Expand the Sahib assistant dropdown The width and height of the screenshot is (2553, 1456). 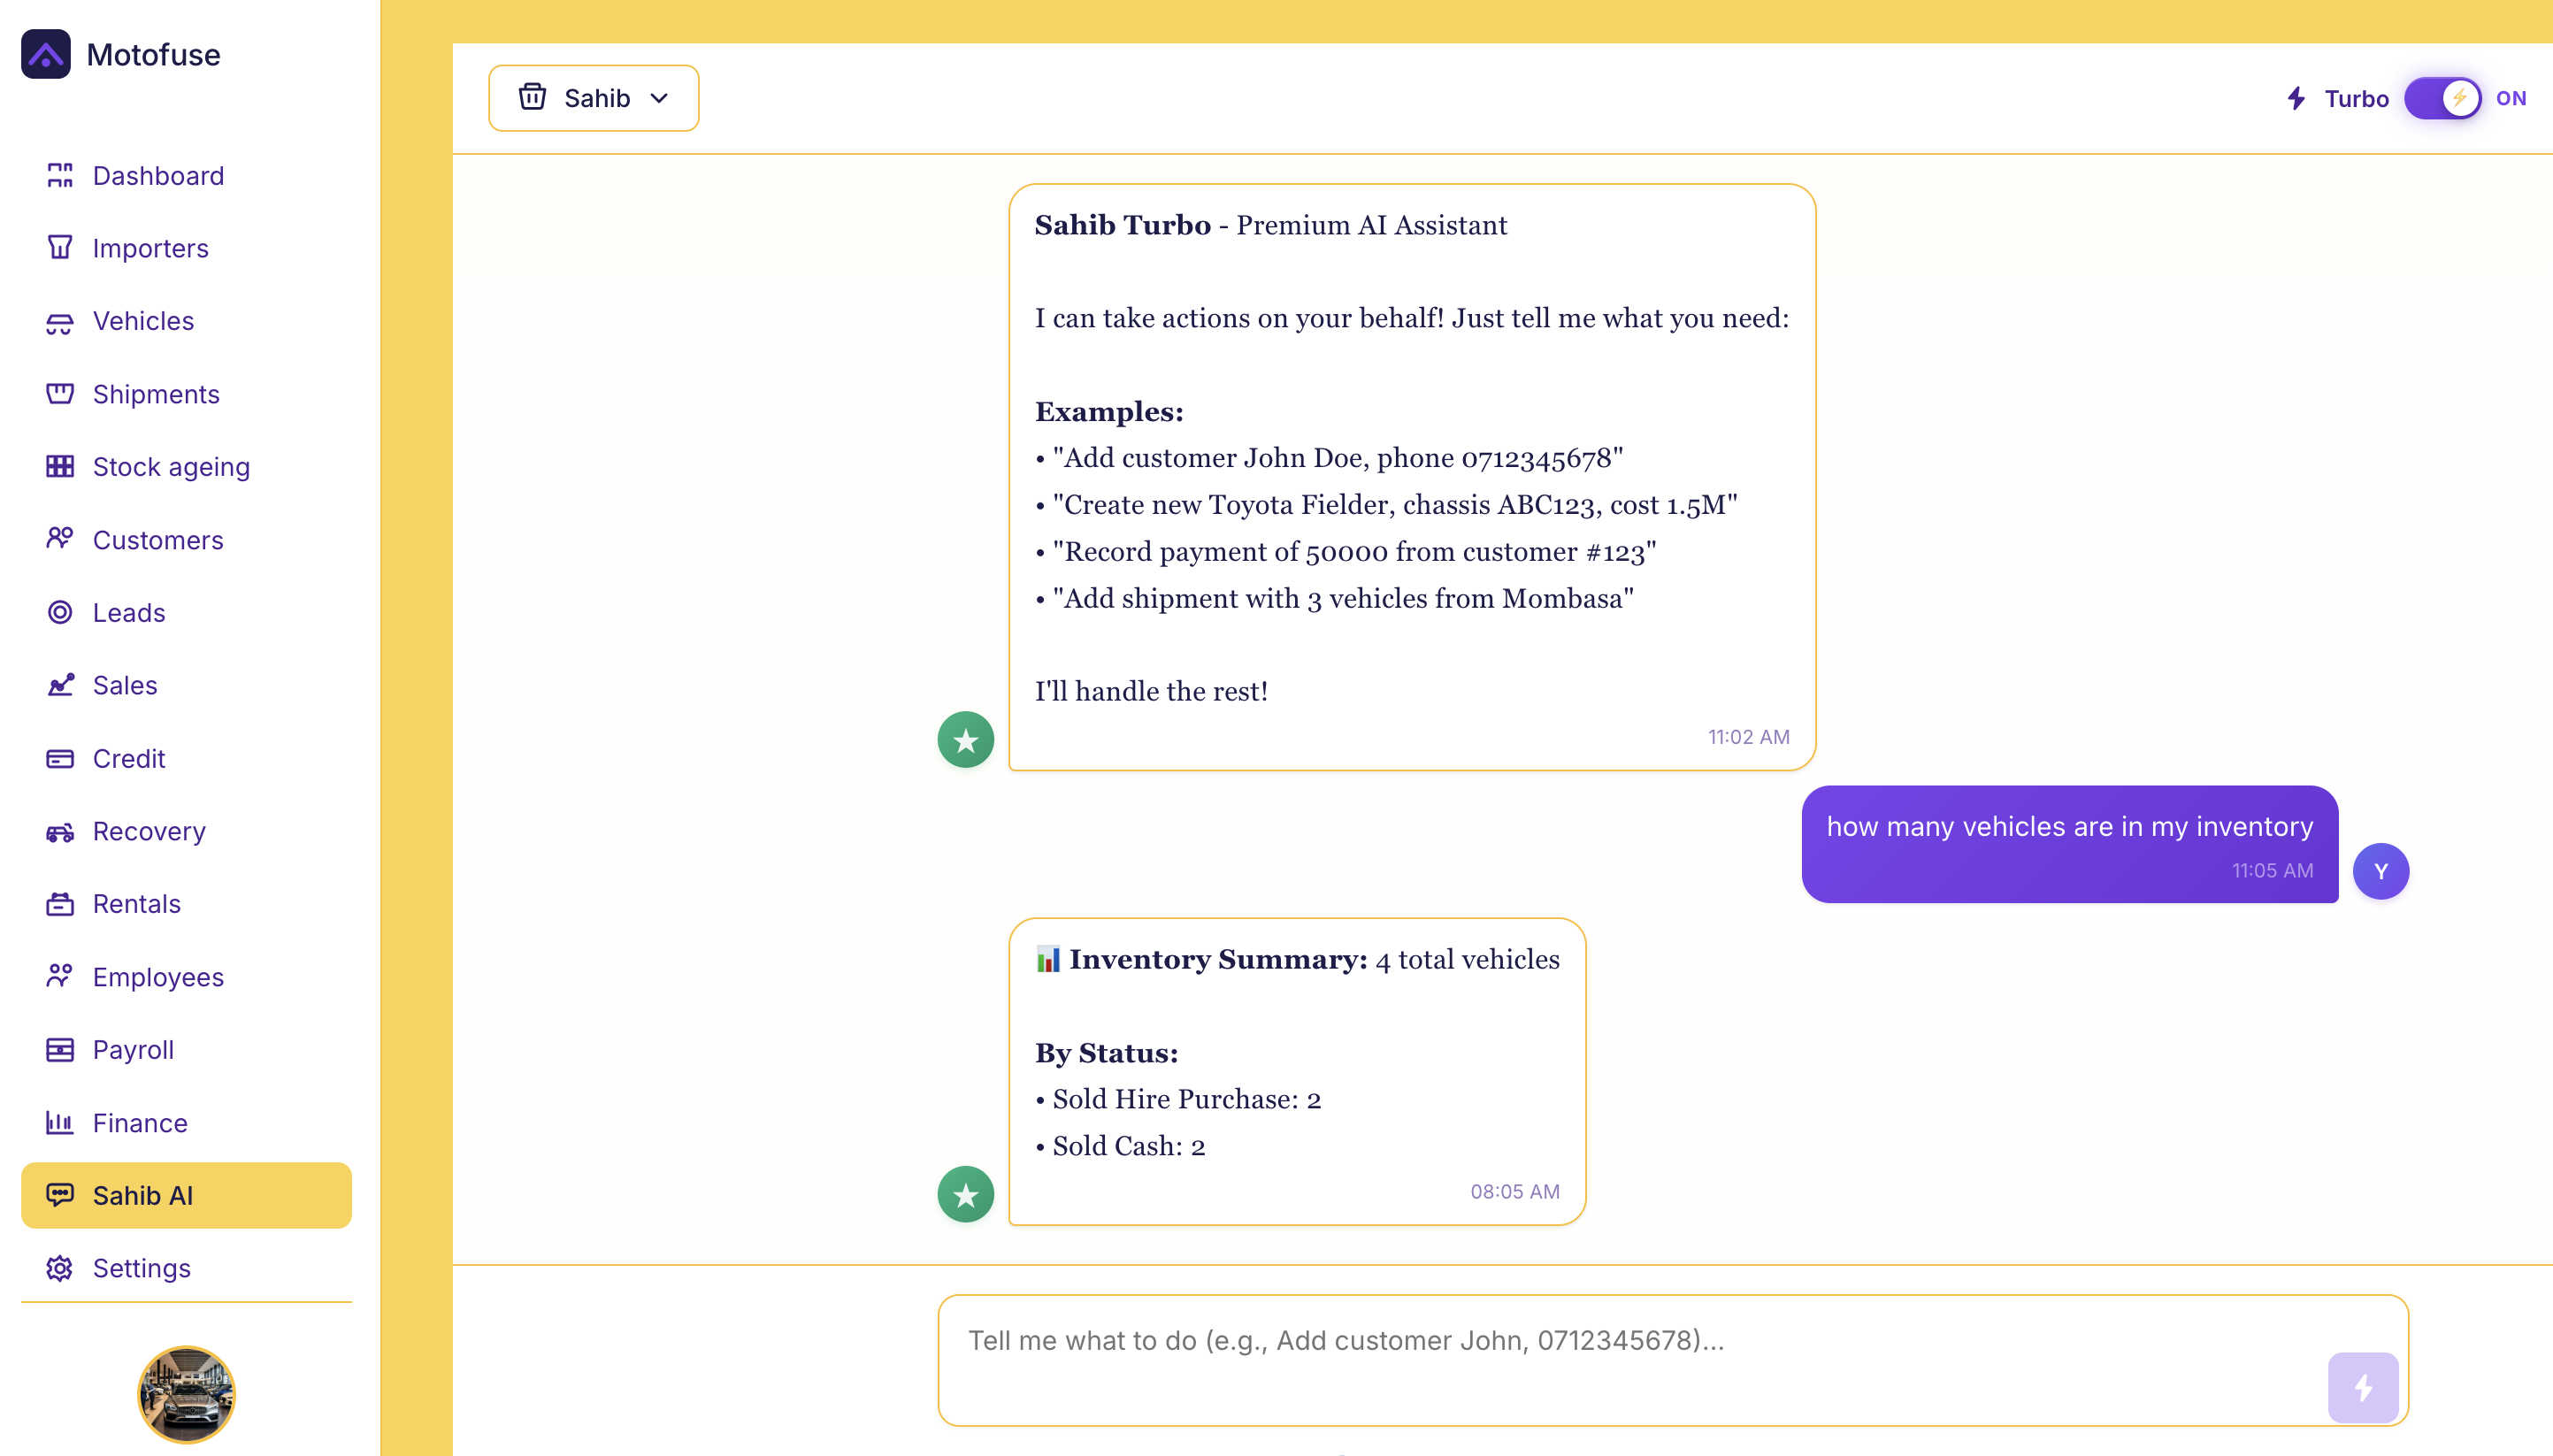[x=594, y=98]
